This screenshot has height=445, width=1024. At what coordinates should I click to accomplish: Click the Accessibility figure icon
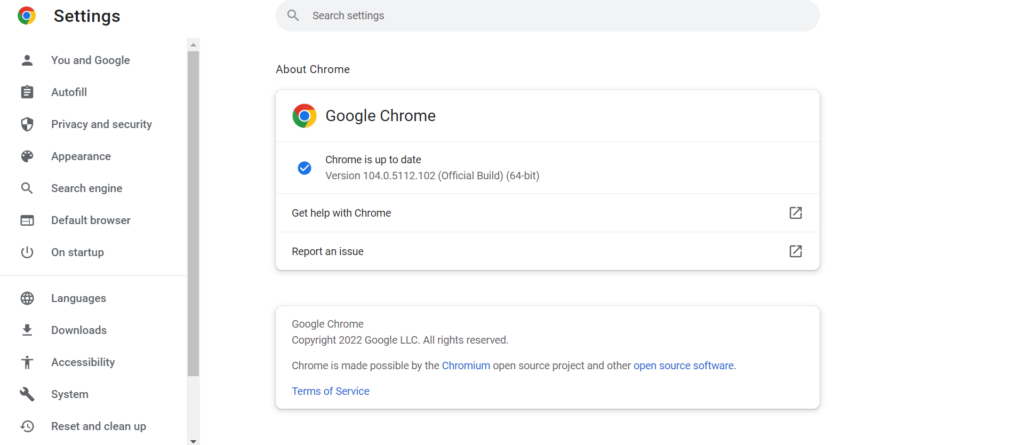(27, 362)
